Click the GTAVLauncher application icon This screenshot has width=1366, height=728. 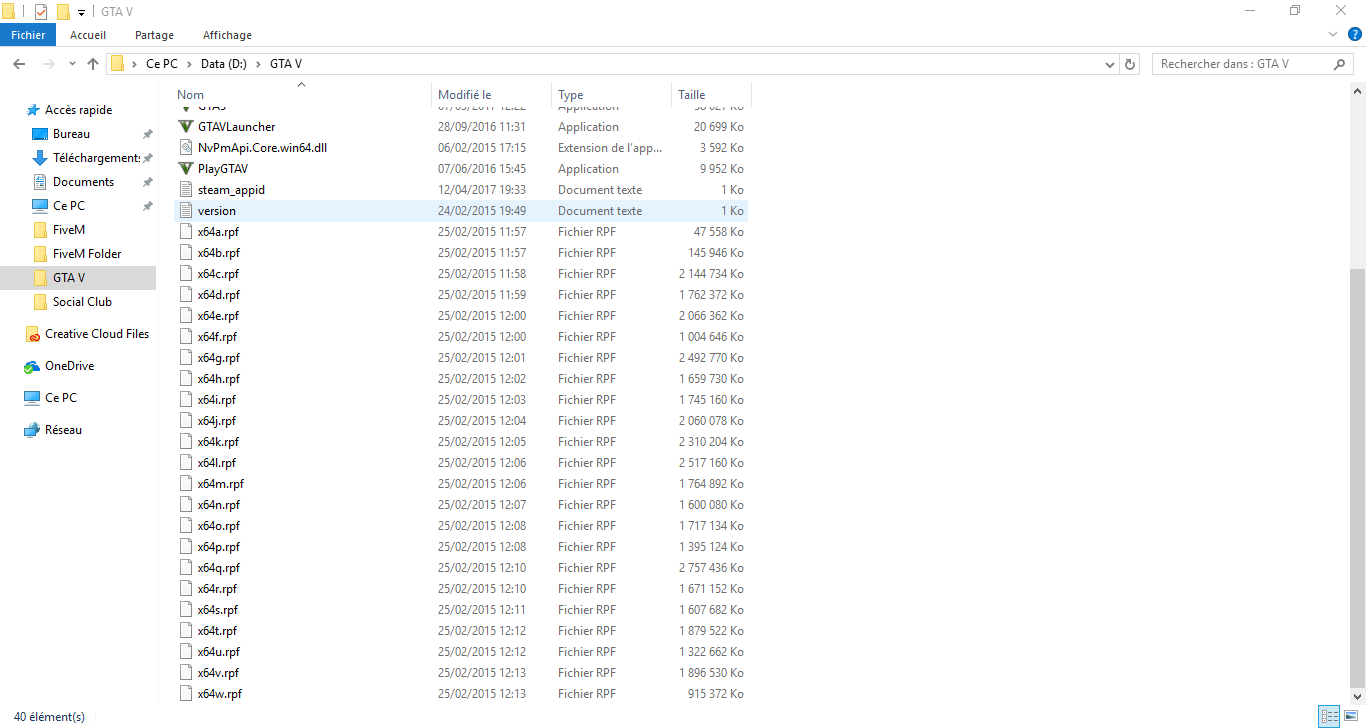pos(186,127)
